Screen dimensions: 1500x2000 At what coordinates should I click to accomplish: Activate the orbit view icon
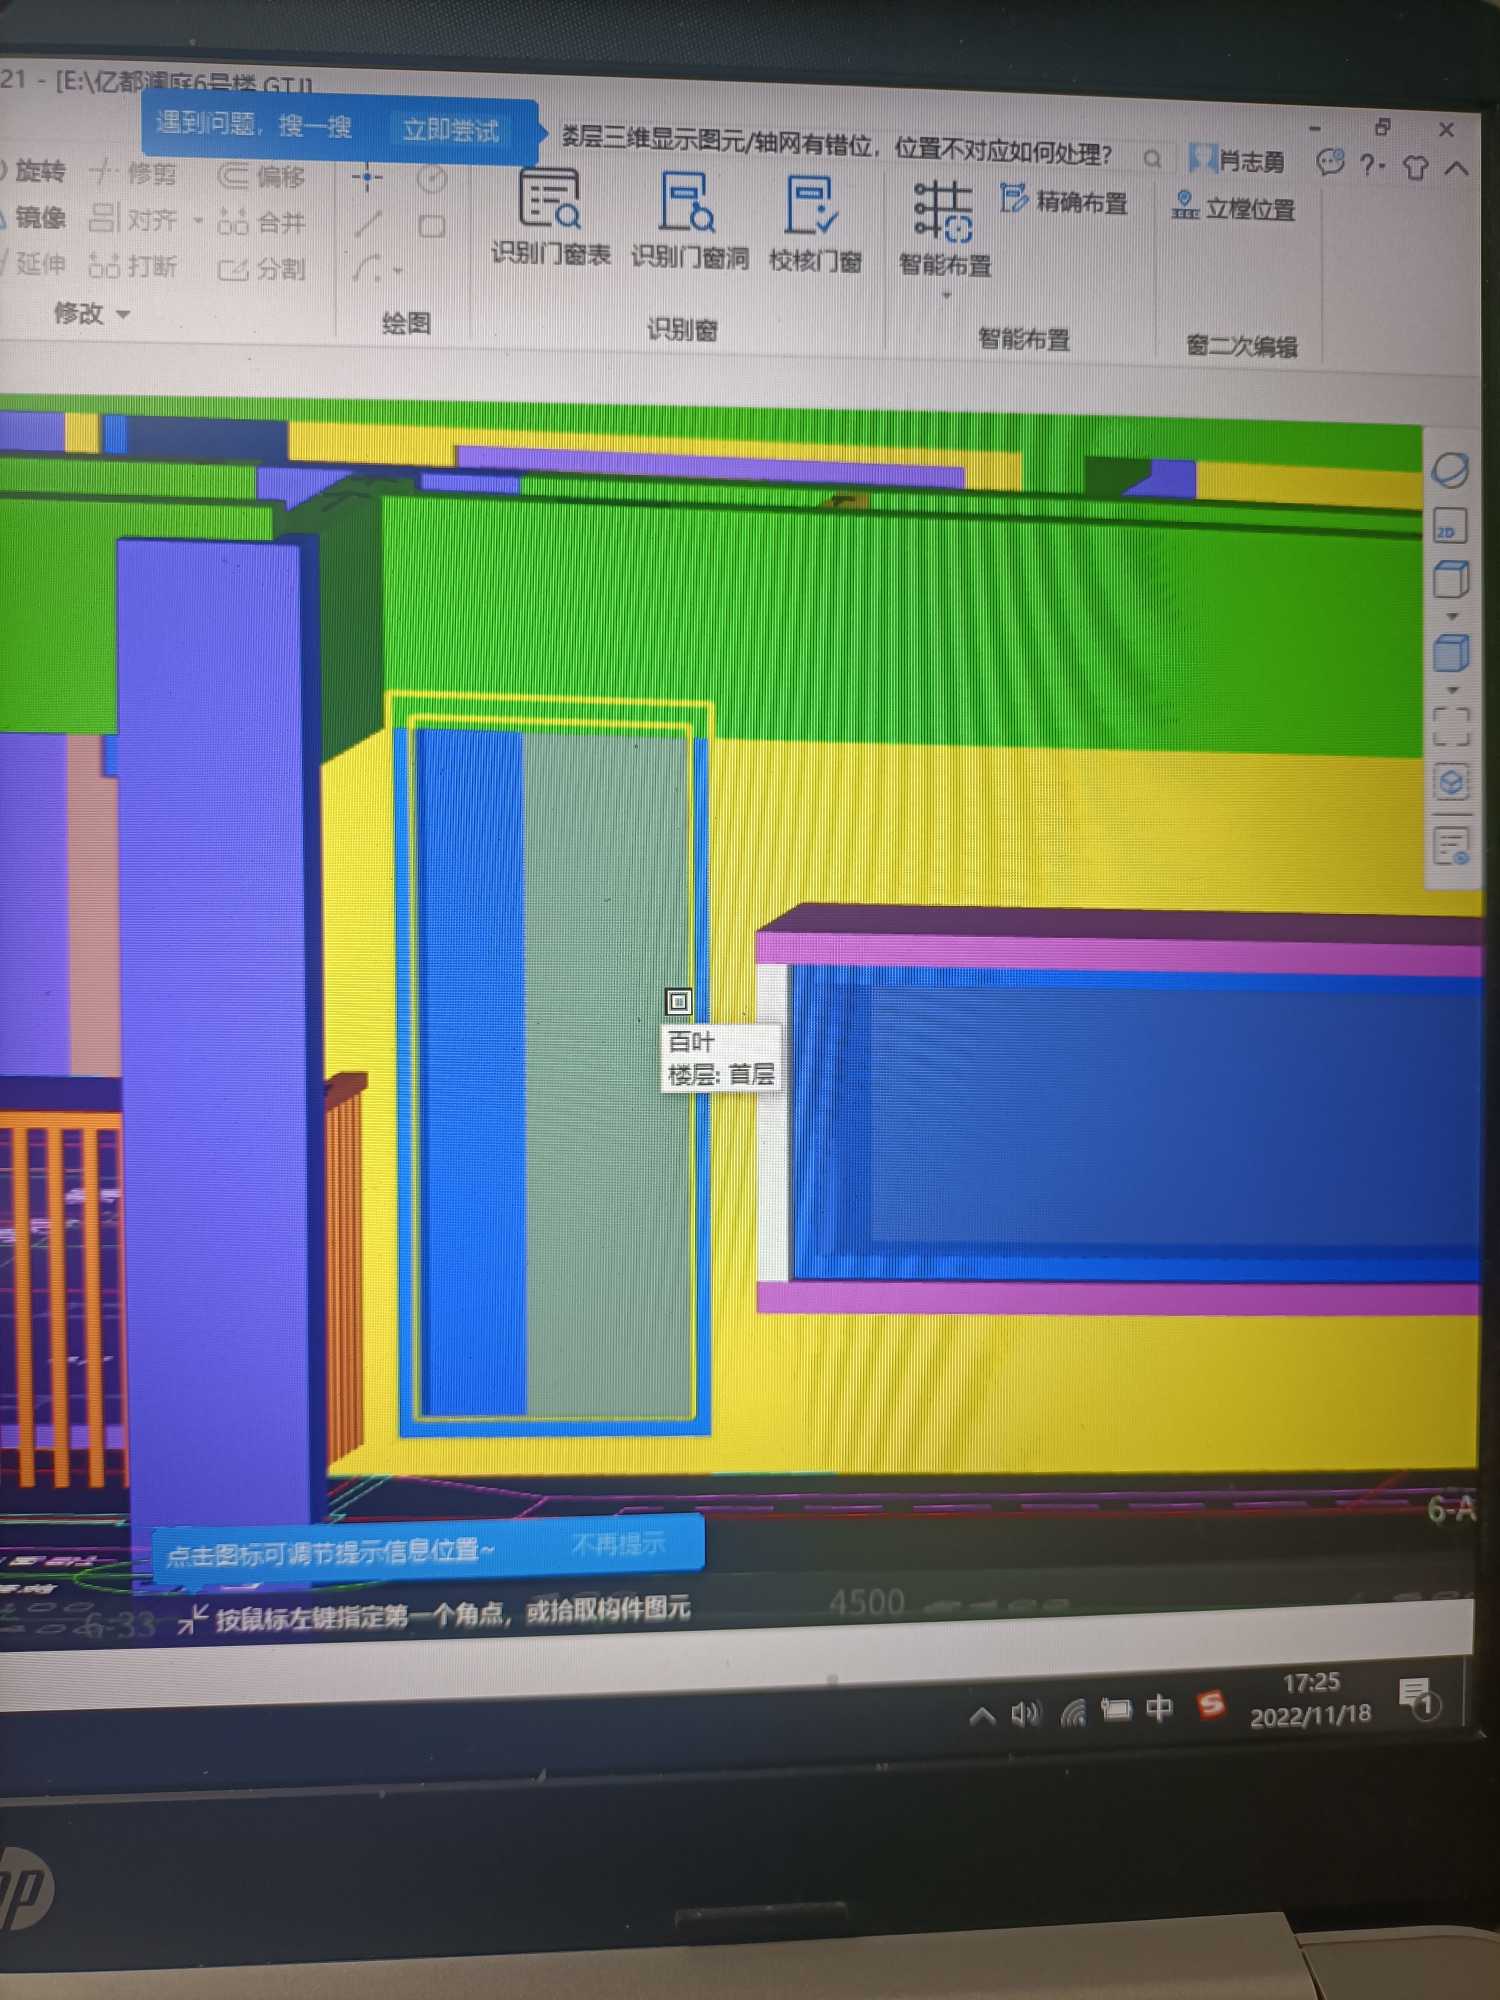click(x=1450, y=470)
